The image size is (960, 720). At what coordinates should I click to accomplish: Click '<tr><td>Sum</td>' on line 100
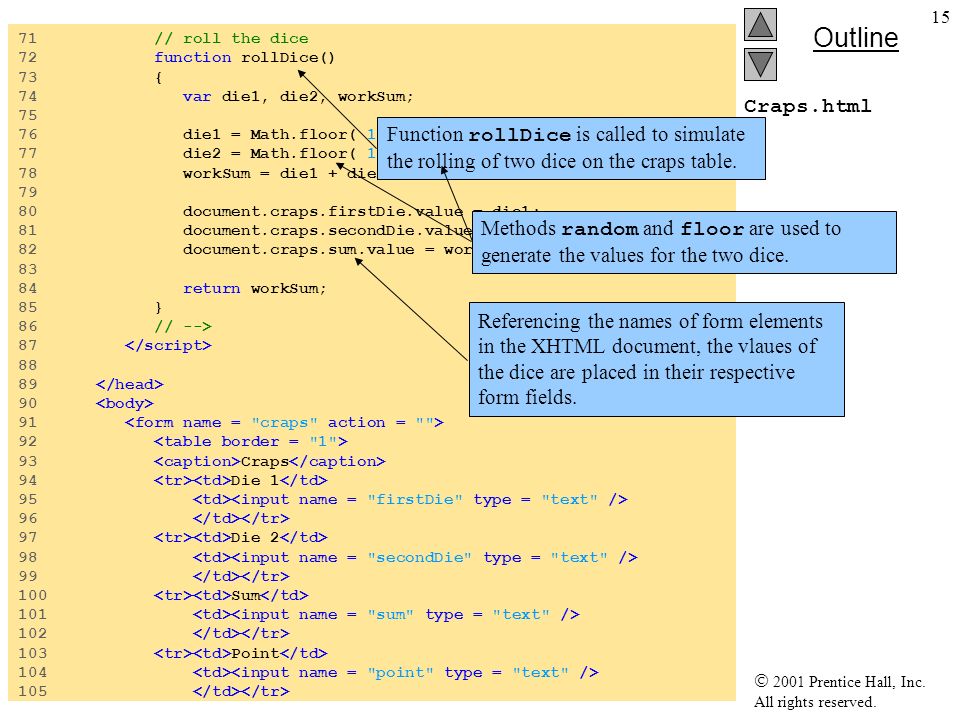[231, 595]
